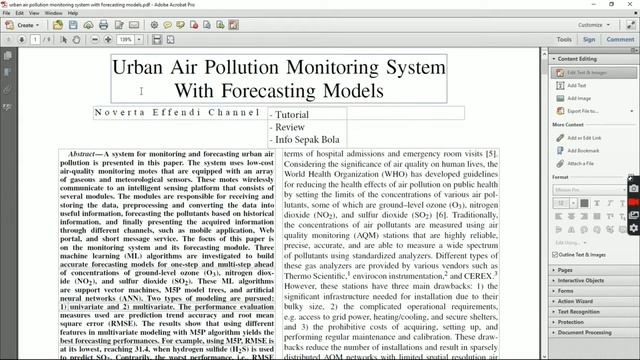
Task: Click the gear settings icon in toolbar
Action: 154,25
